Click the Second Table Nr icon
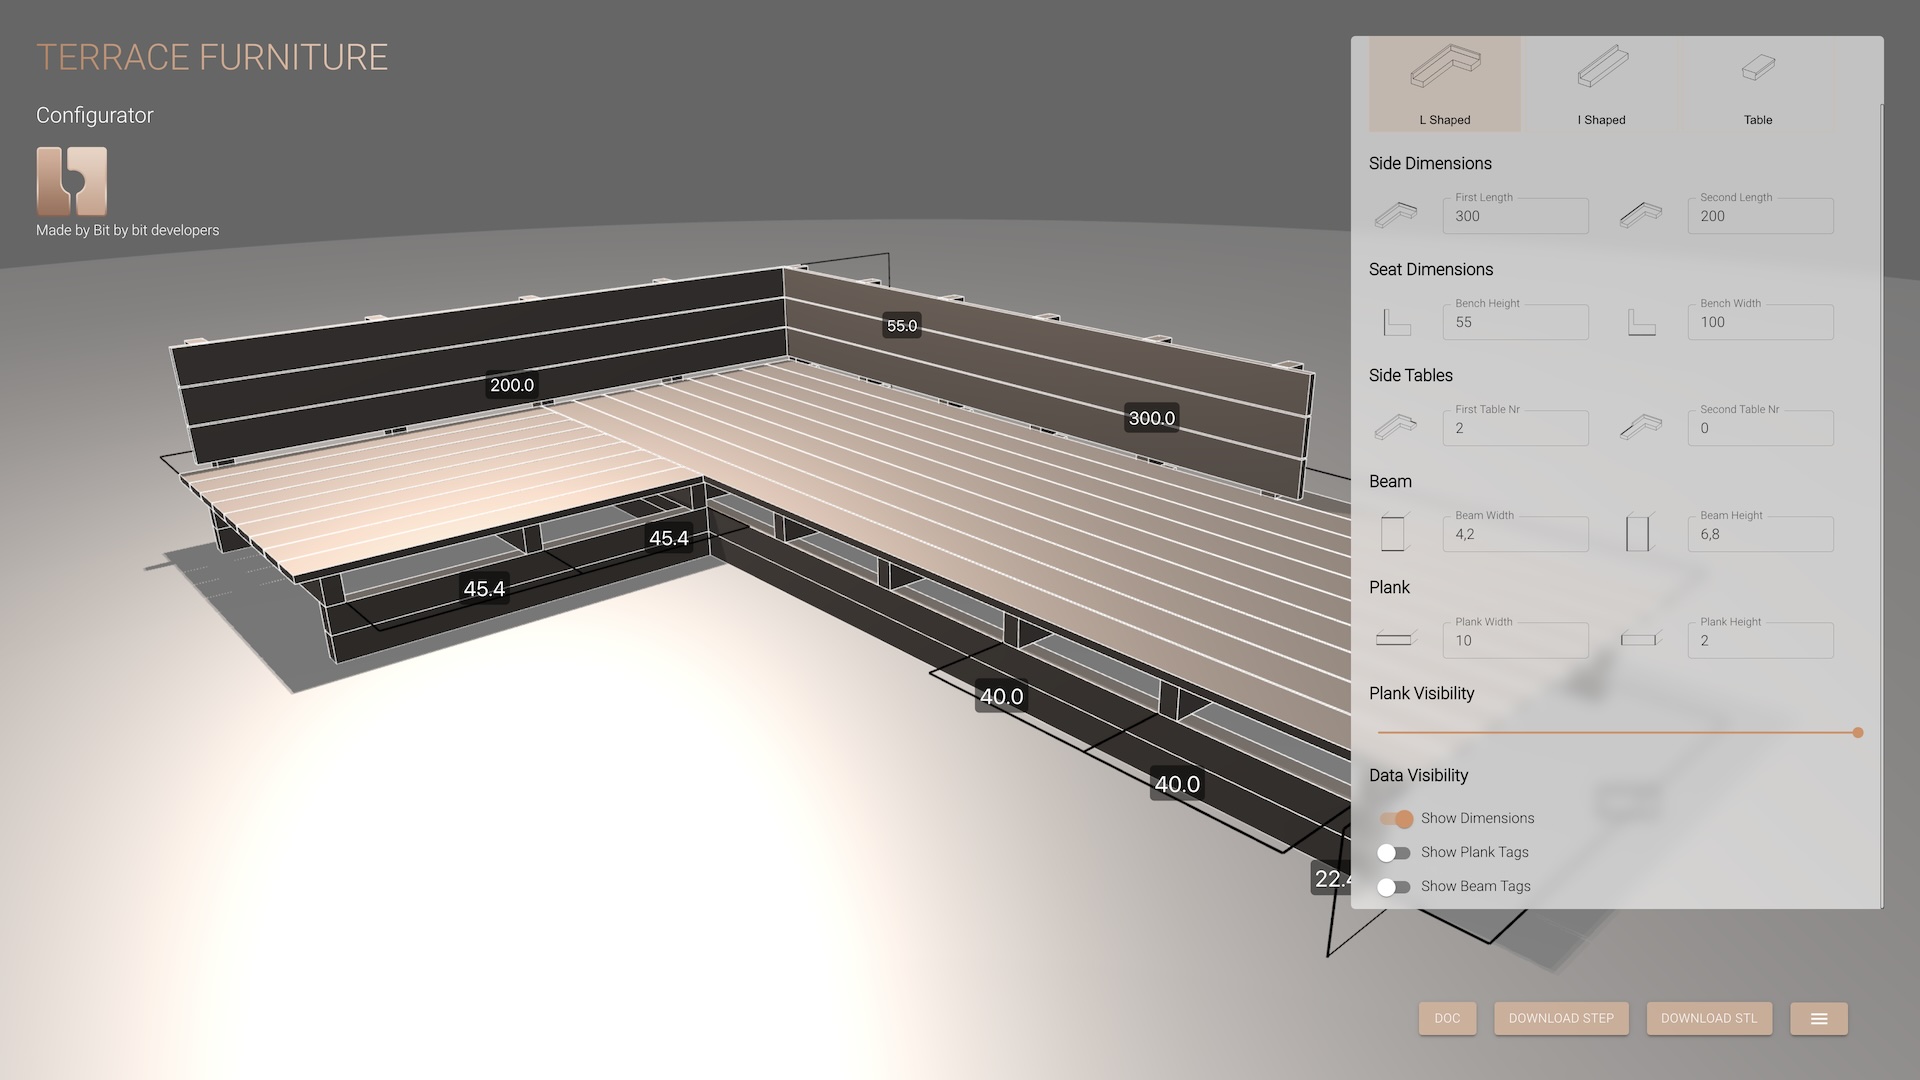Screen dimensions: 1920x1080 [x=1641, y=428]
